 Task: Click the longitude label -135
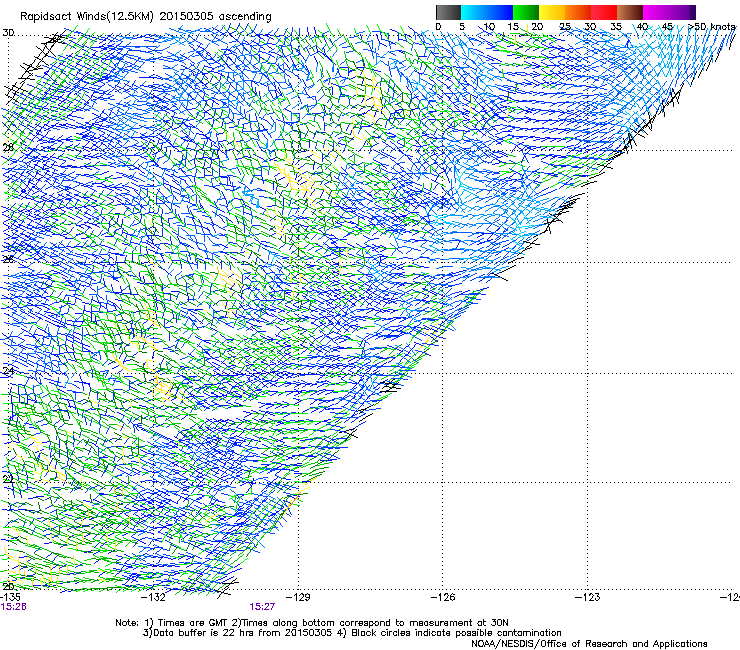[x=10, y=597]
